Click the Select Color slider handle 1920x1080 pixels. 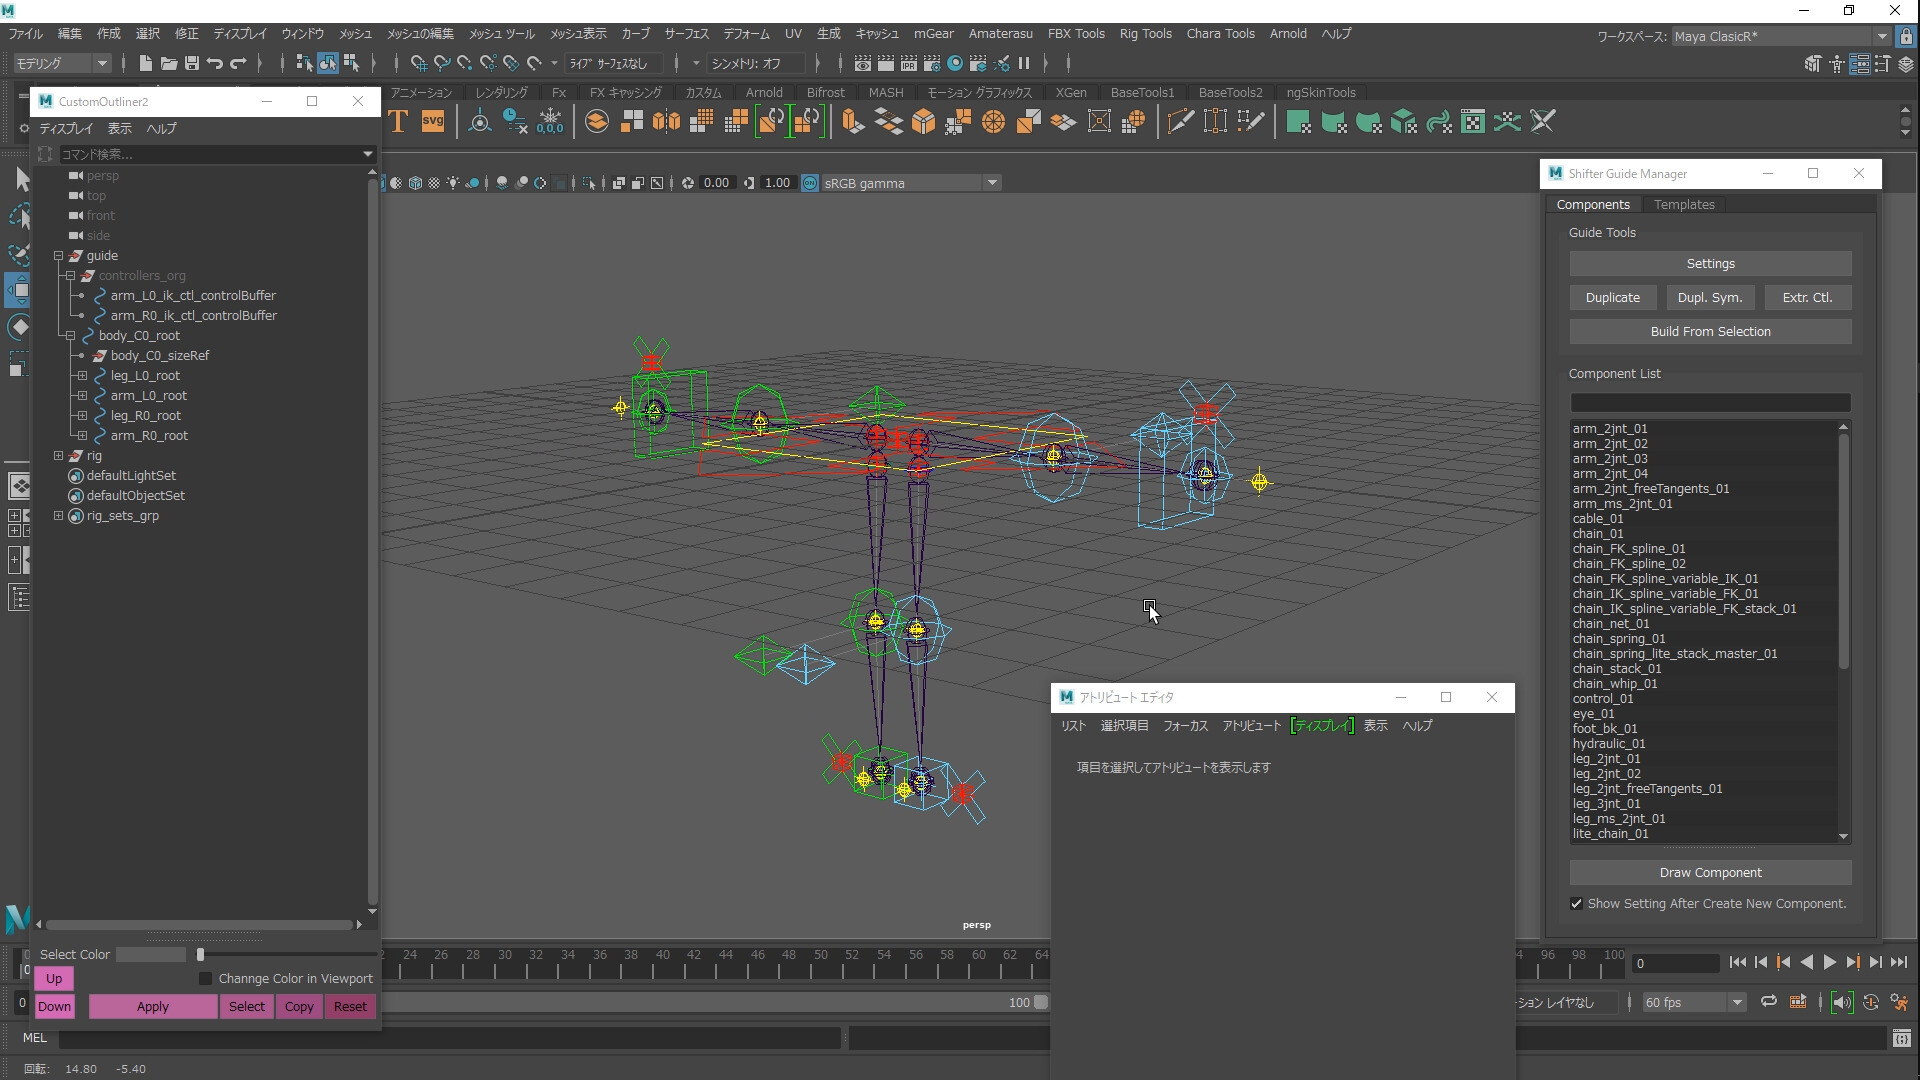point(200,955)
